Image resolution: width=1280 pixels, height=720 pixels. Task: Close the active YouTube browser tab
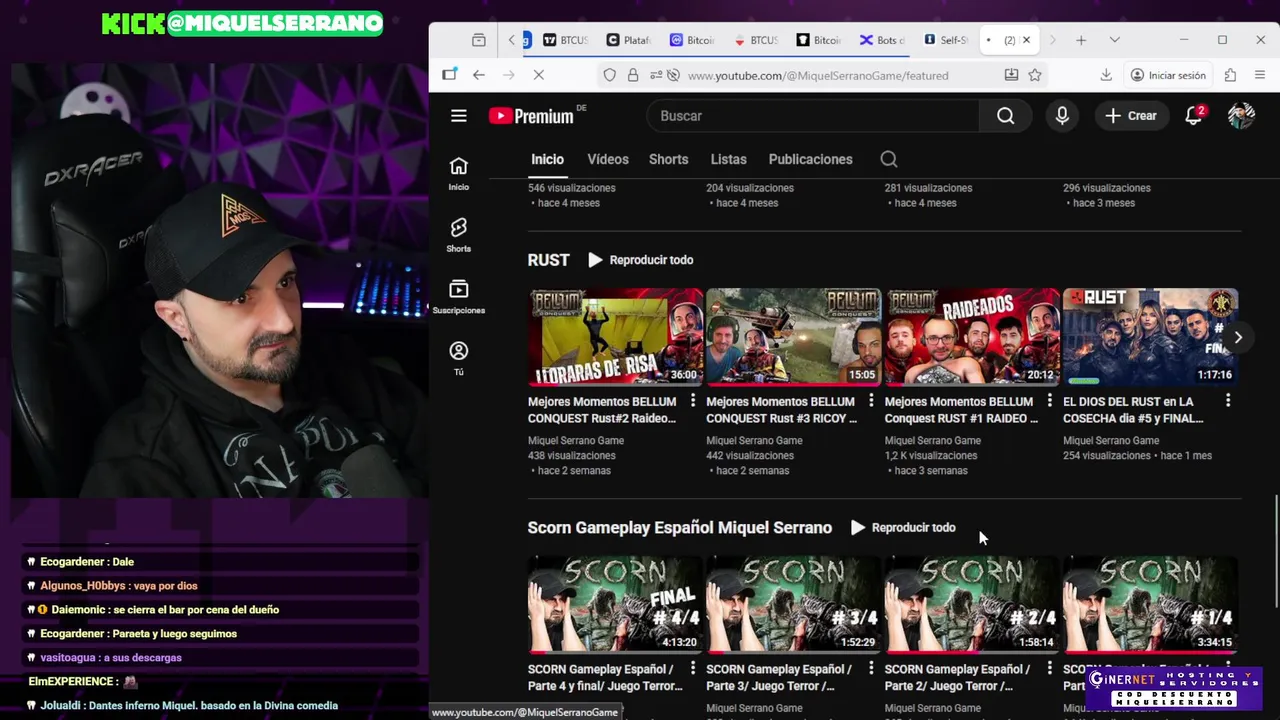[1026, 40]
